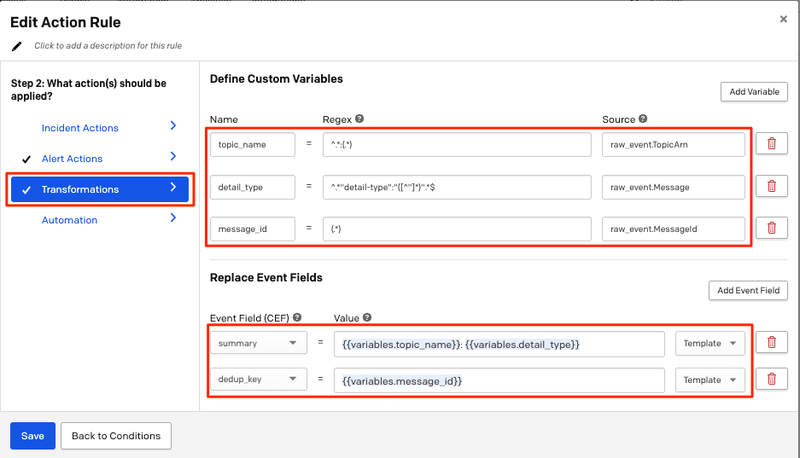Select the Transformations section
The width and height of the screenshot is (800, 458).
[100, 189]
